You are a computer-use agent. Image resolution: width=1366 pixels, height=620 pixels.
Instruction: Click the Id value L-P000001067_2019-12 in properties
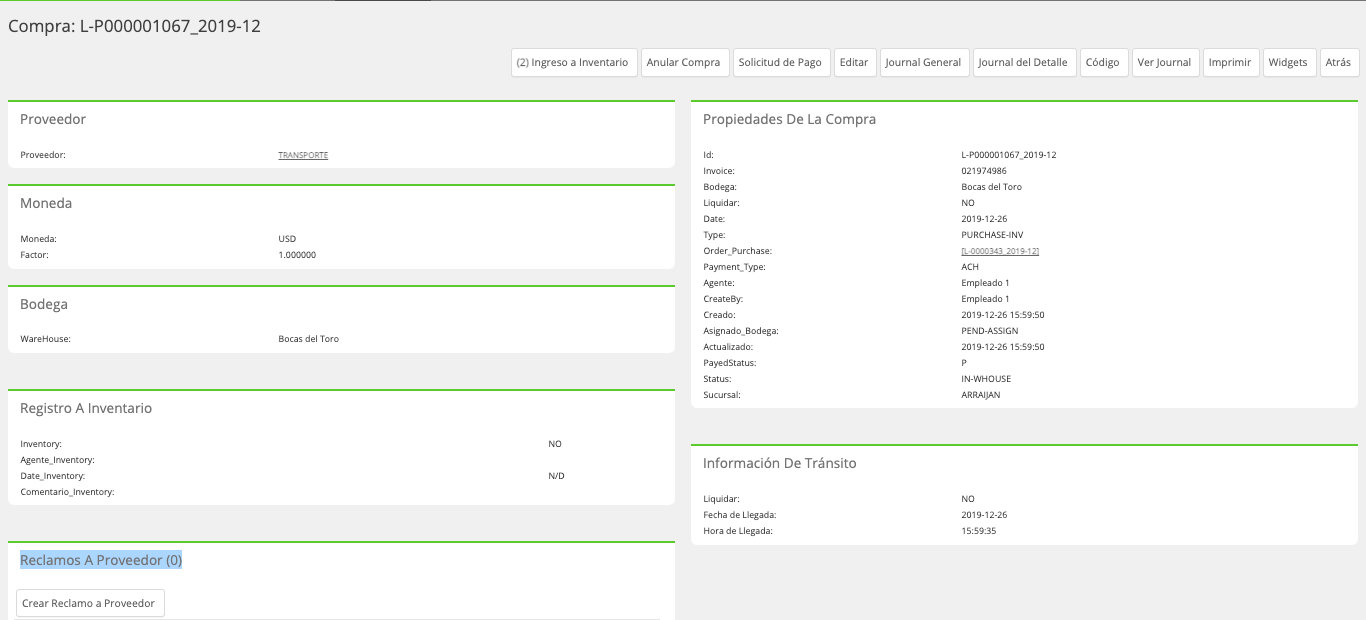click(1009, 155)
